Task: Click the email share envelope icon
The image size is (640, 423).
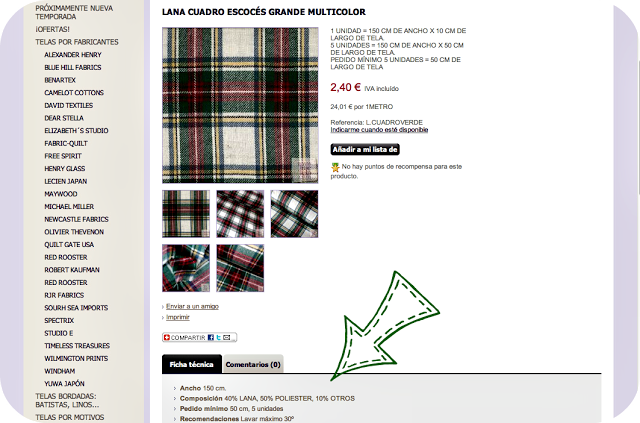Action: (227, 337)
